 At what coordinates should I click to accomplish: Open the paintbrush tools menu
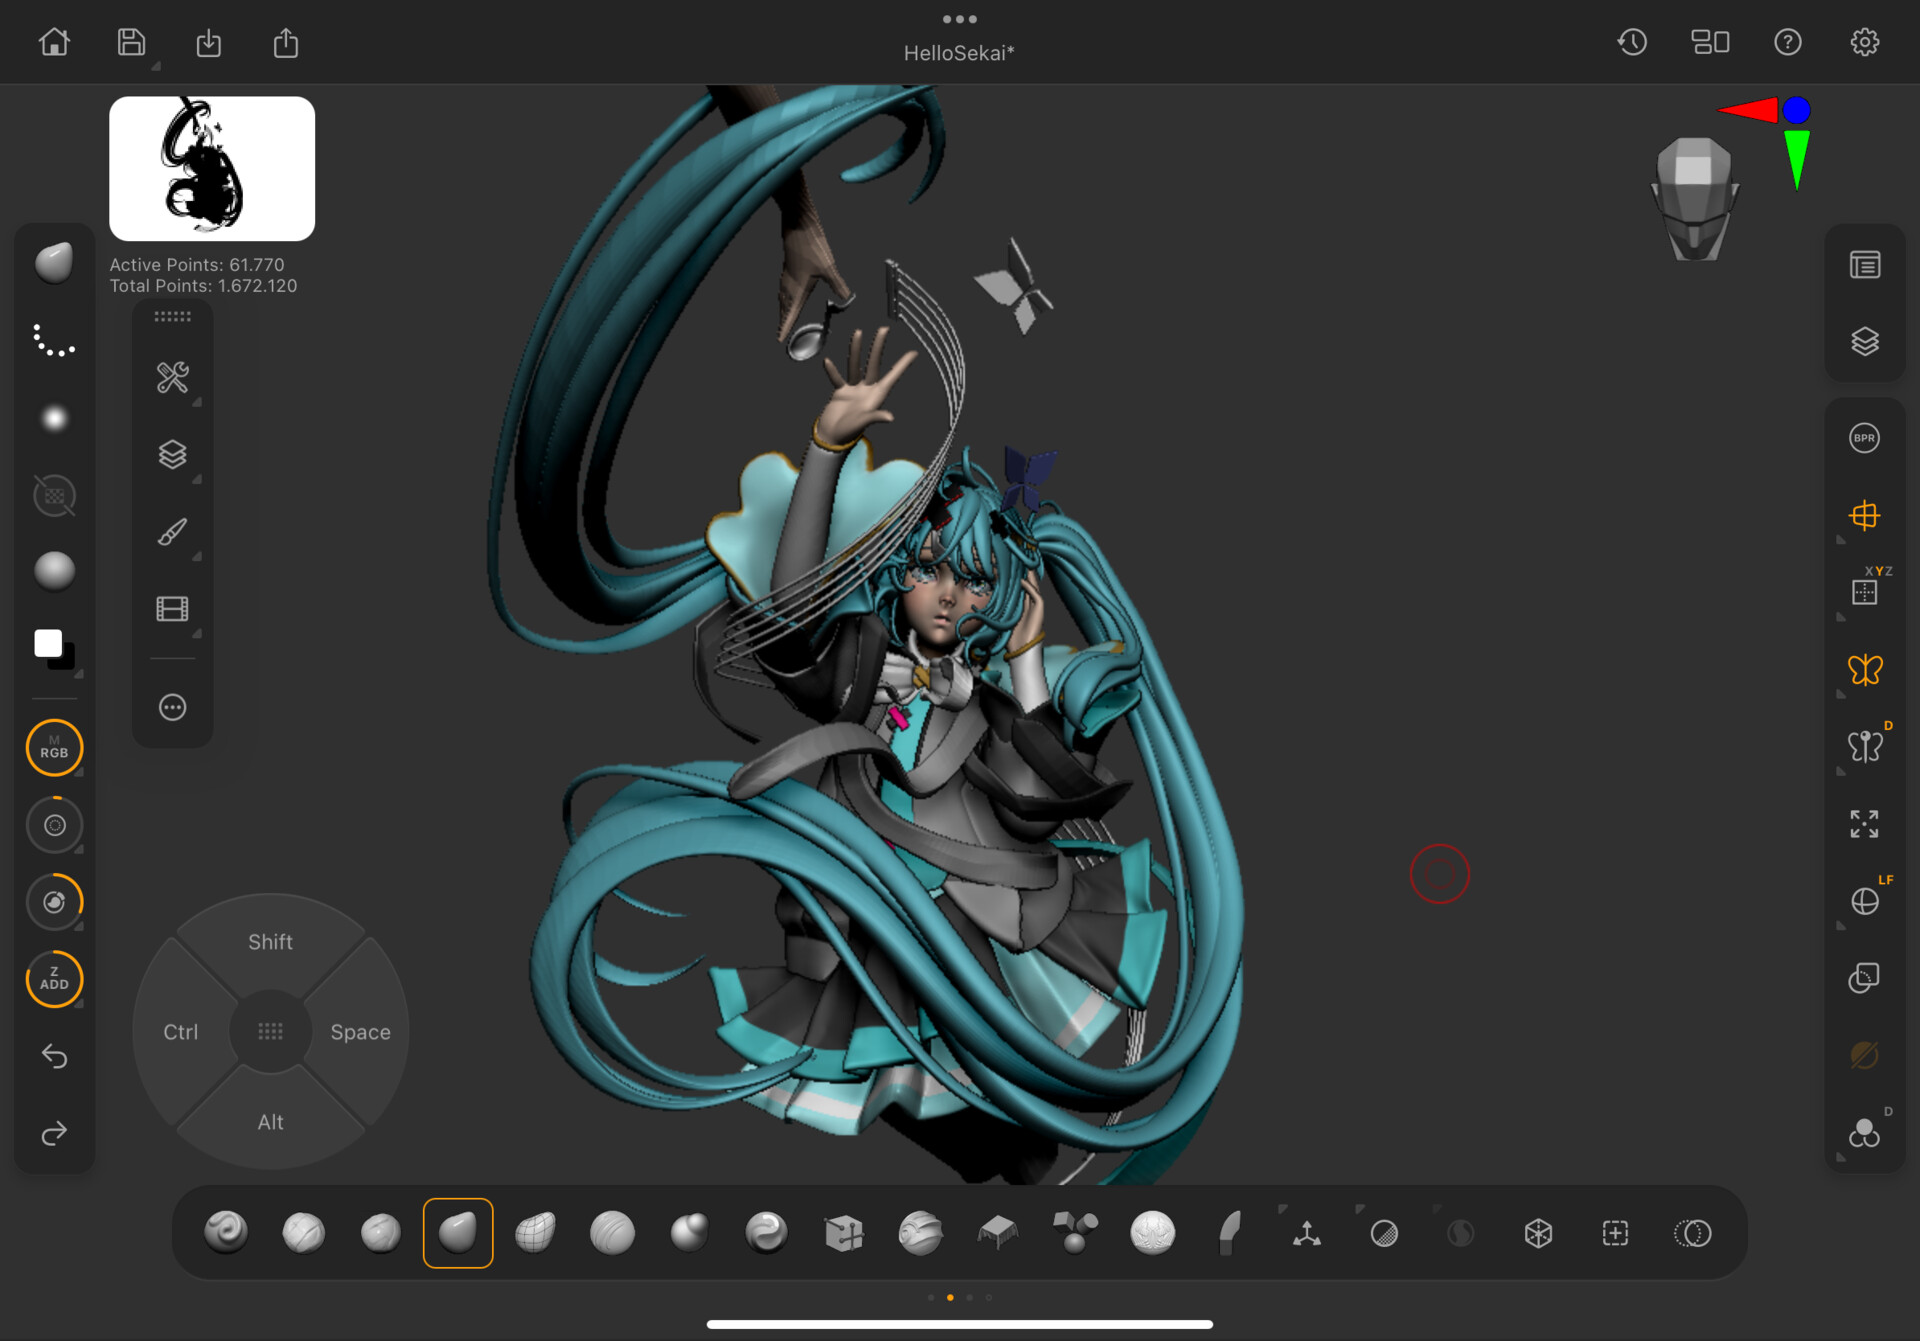pyautogui.click(x=172, y=532)
